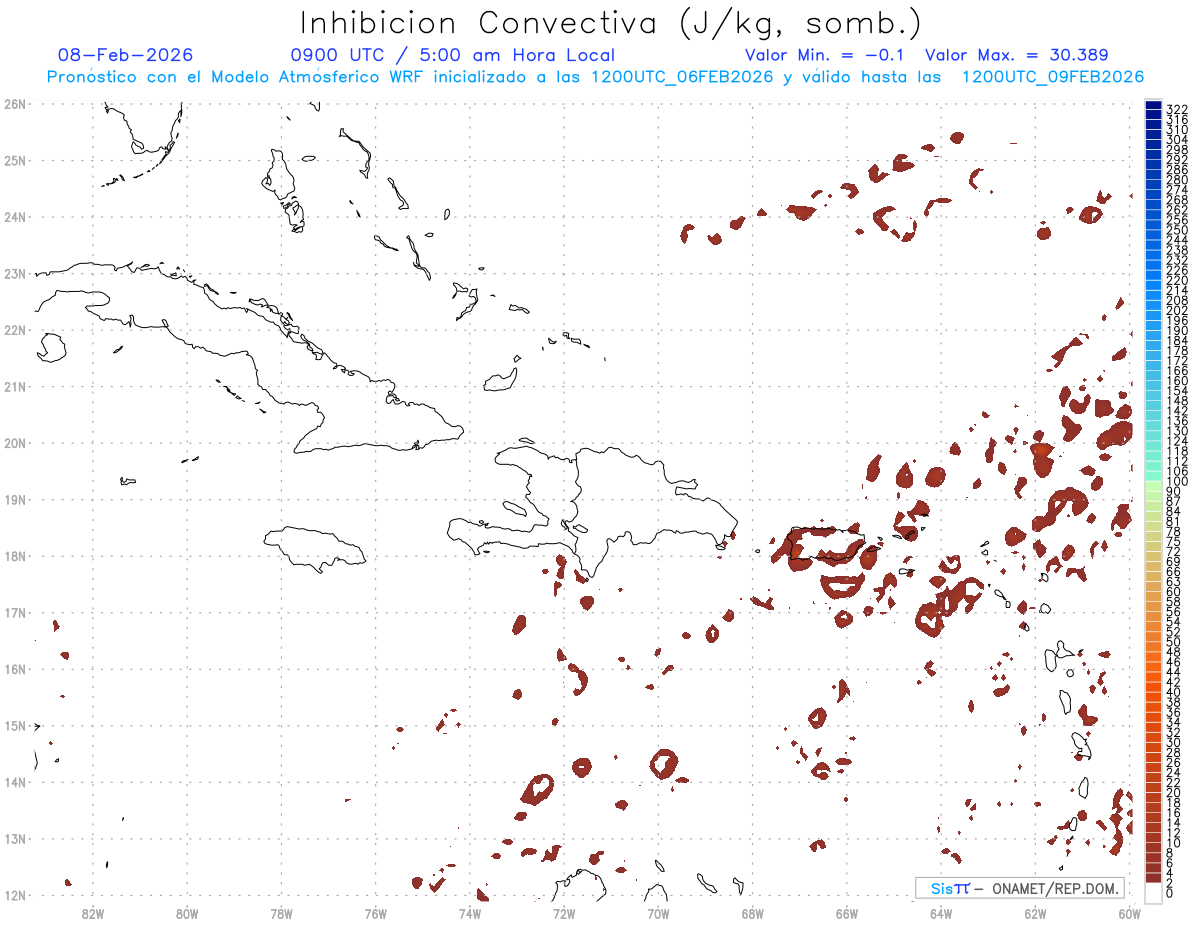Screen dimensions: 1200x927
Task: Click the 16N latitude label
Action: point(14,669)
